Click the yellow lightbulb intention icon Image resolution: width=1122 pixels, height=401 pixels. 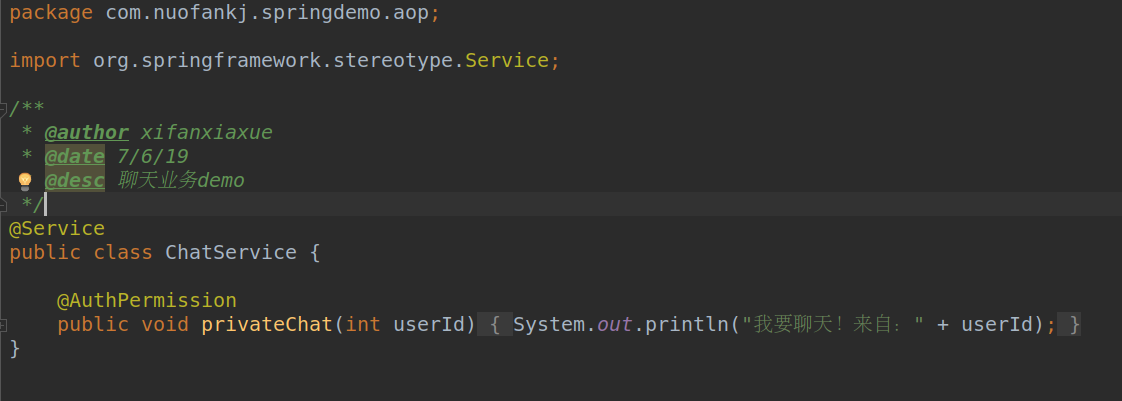(x=25, y=181)
